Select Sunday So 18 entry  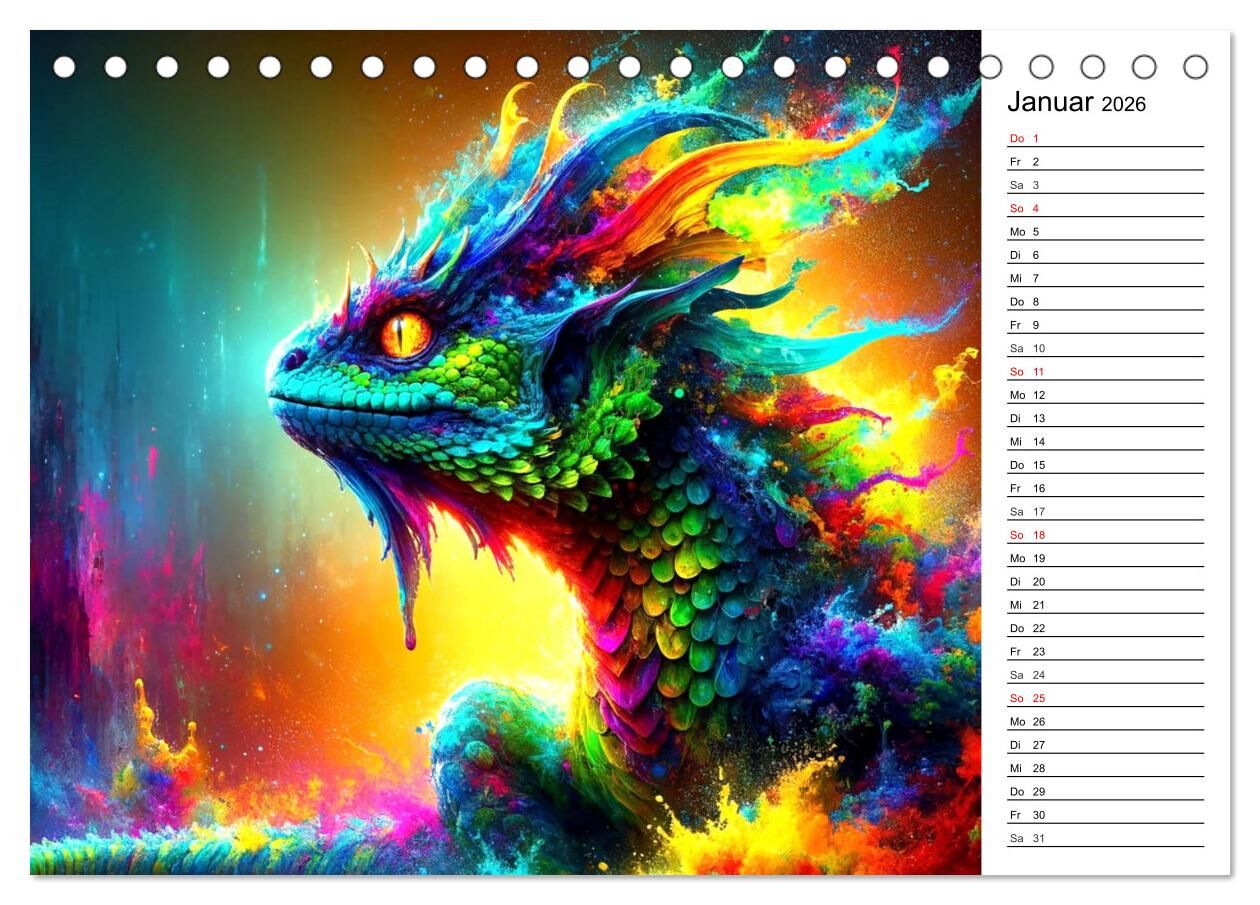(1104, 535)
